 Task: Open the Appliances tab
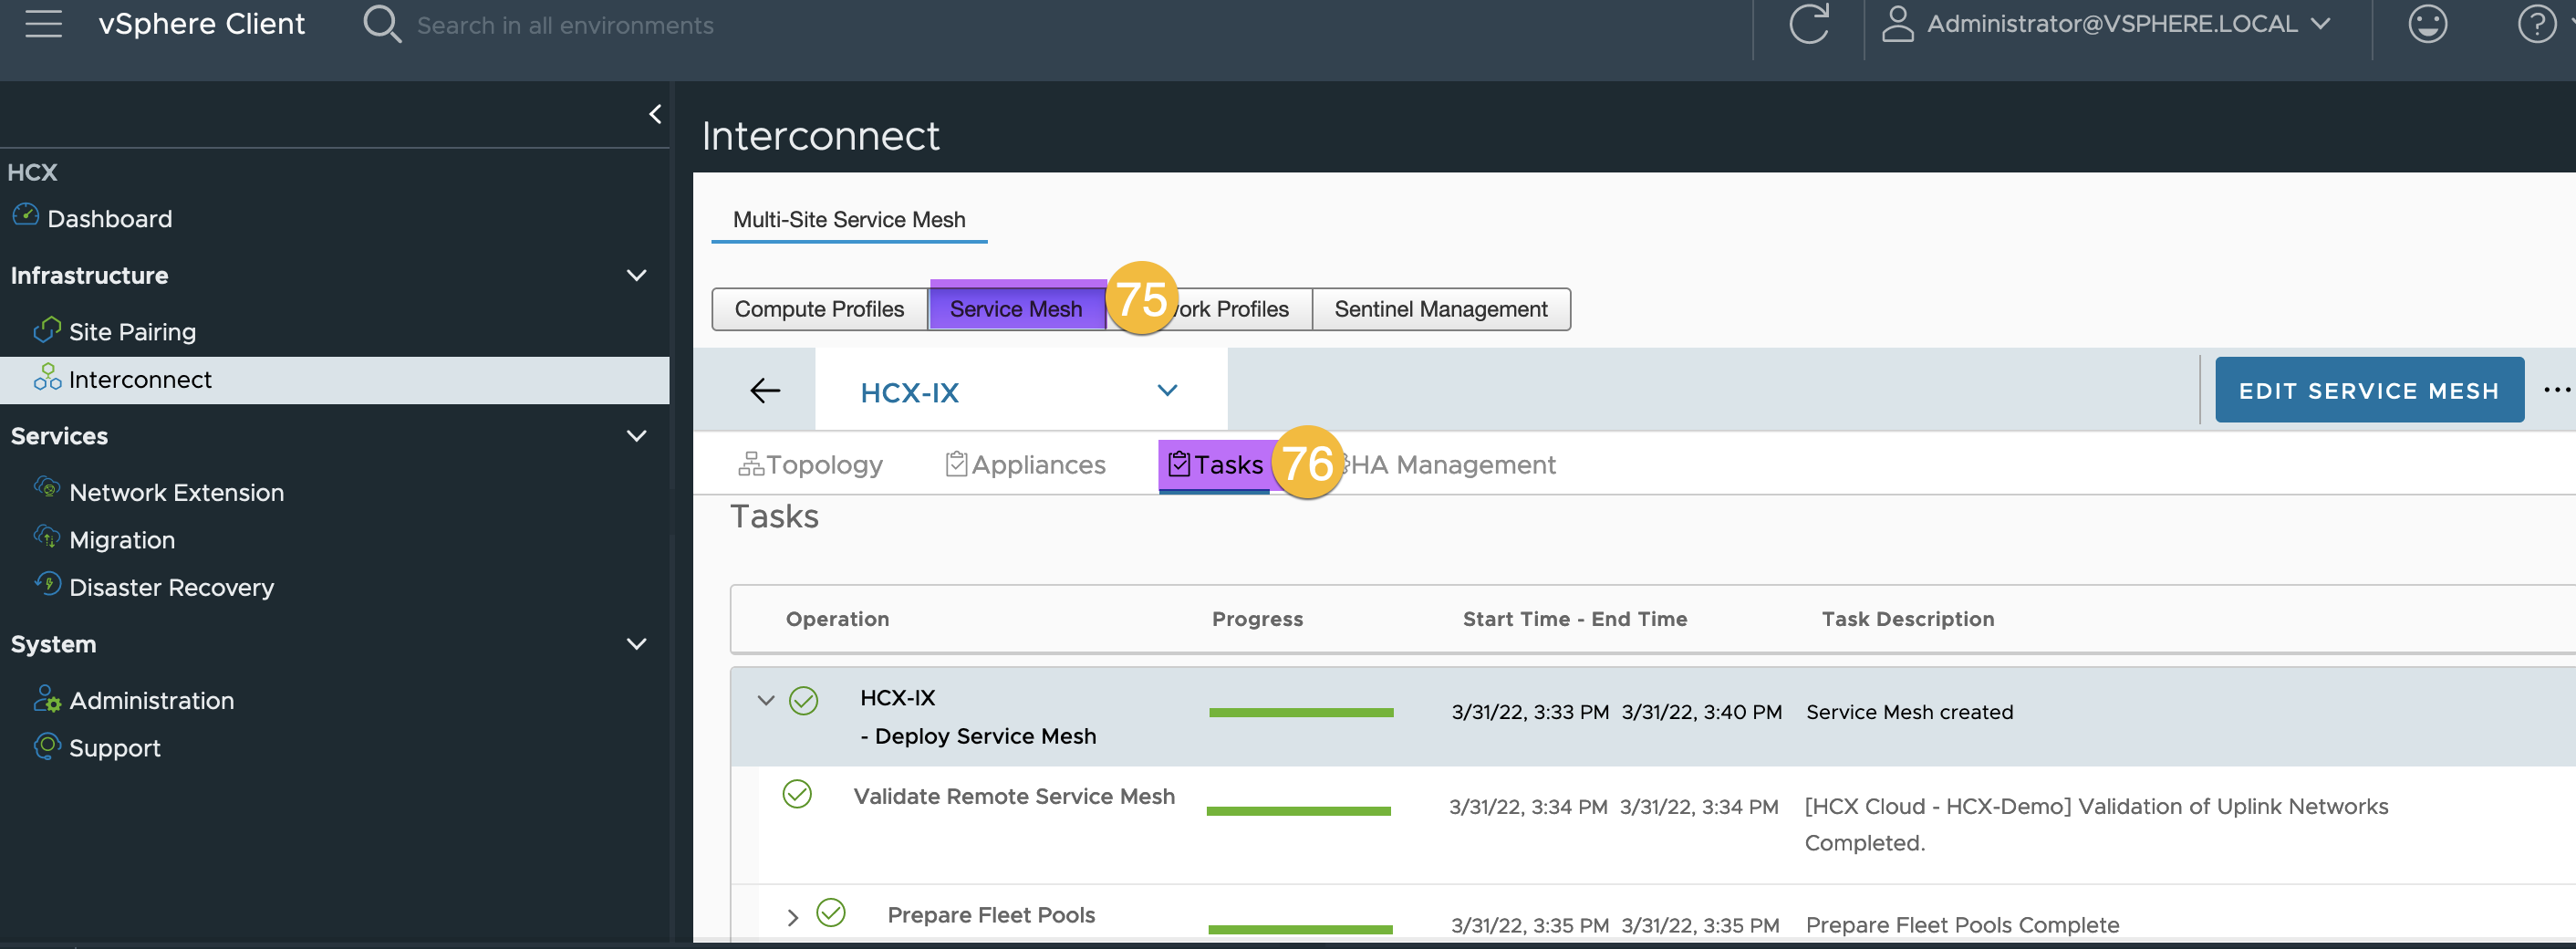(x=1026, y=464)
